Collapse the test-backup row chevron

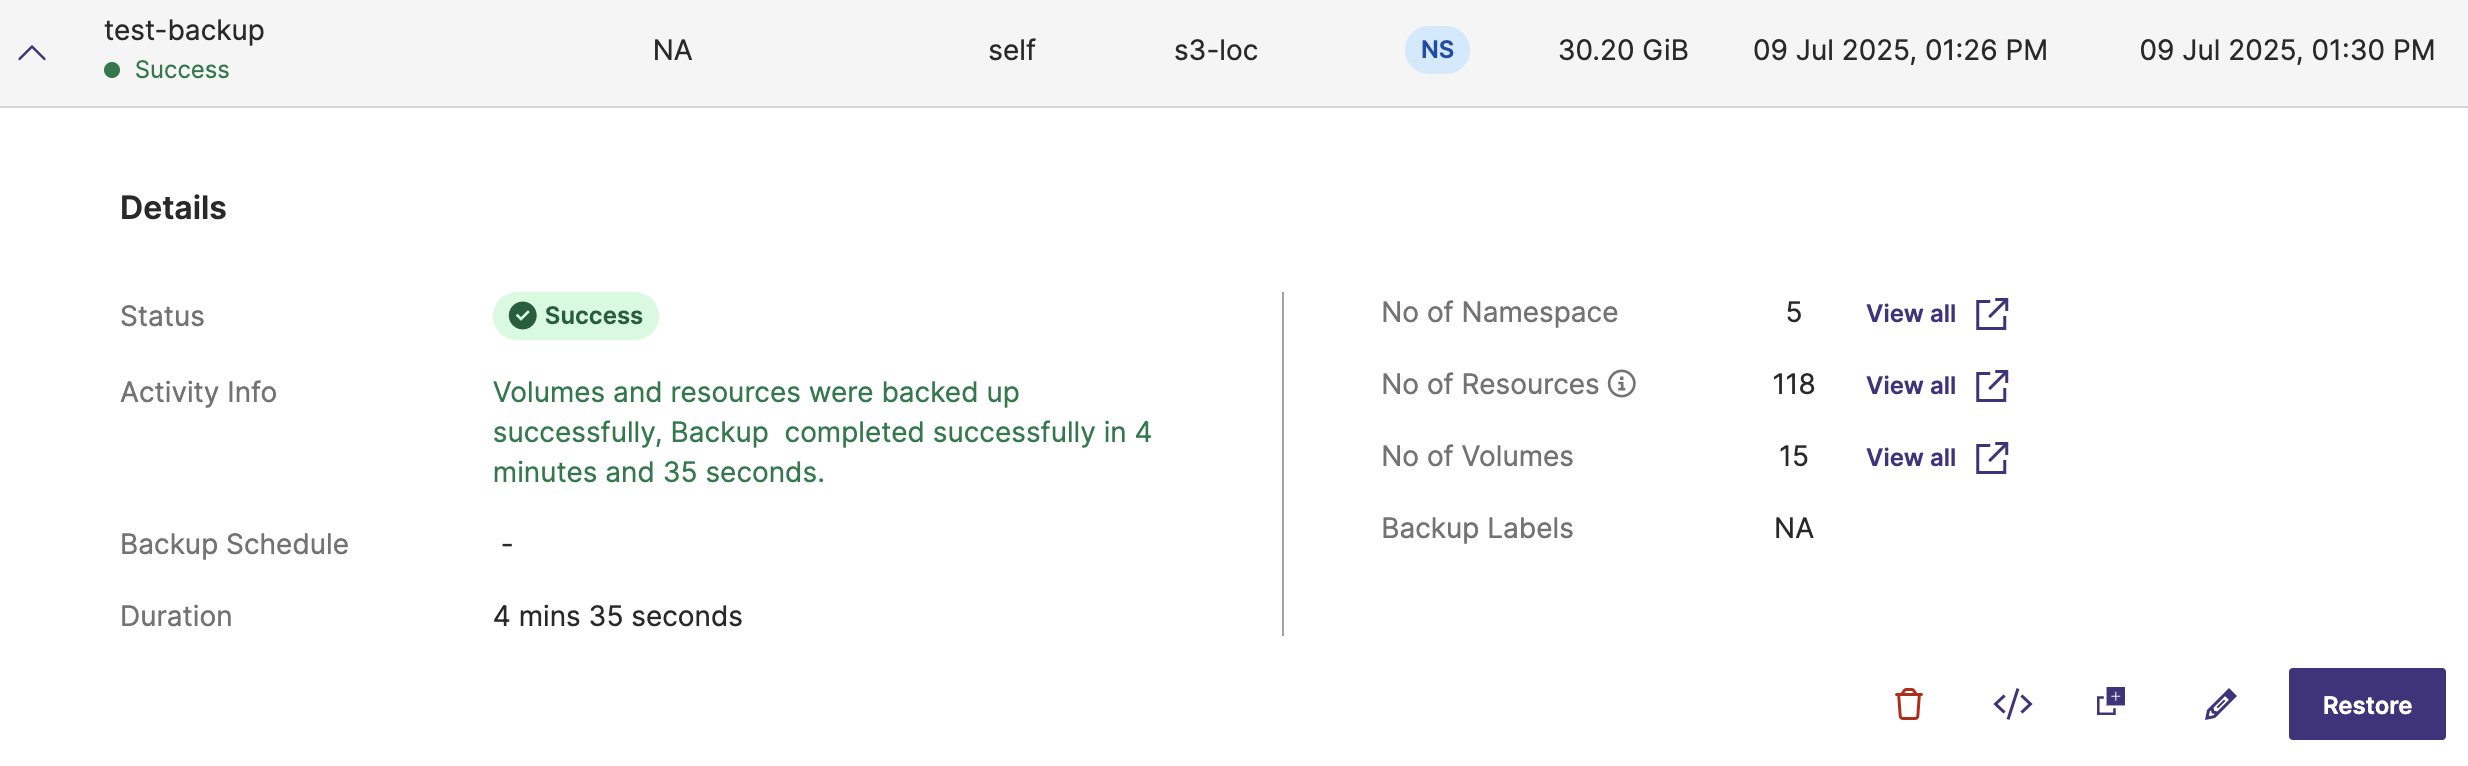tap(32, 53)
